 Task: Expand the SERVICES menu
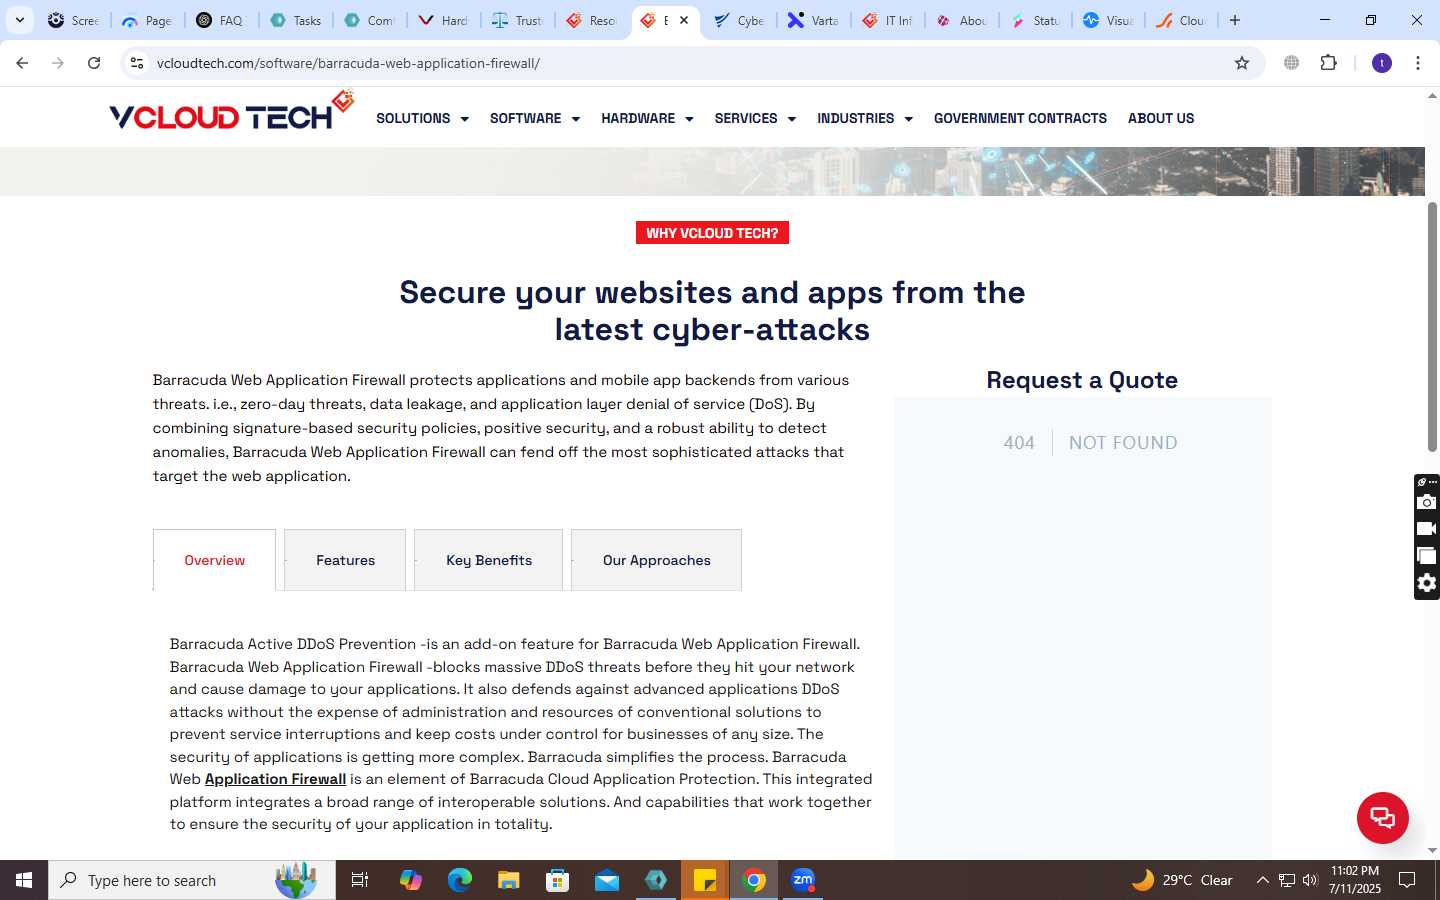tap(755, 118)
